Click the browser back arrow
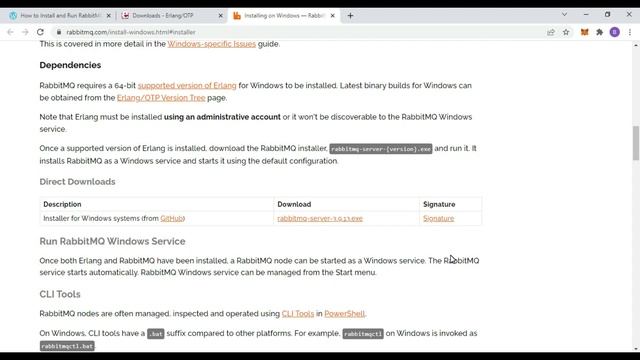 11,32
